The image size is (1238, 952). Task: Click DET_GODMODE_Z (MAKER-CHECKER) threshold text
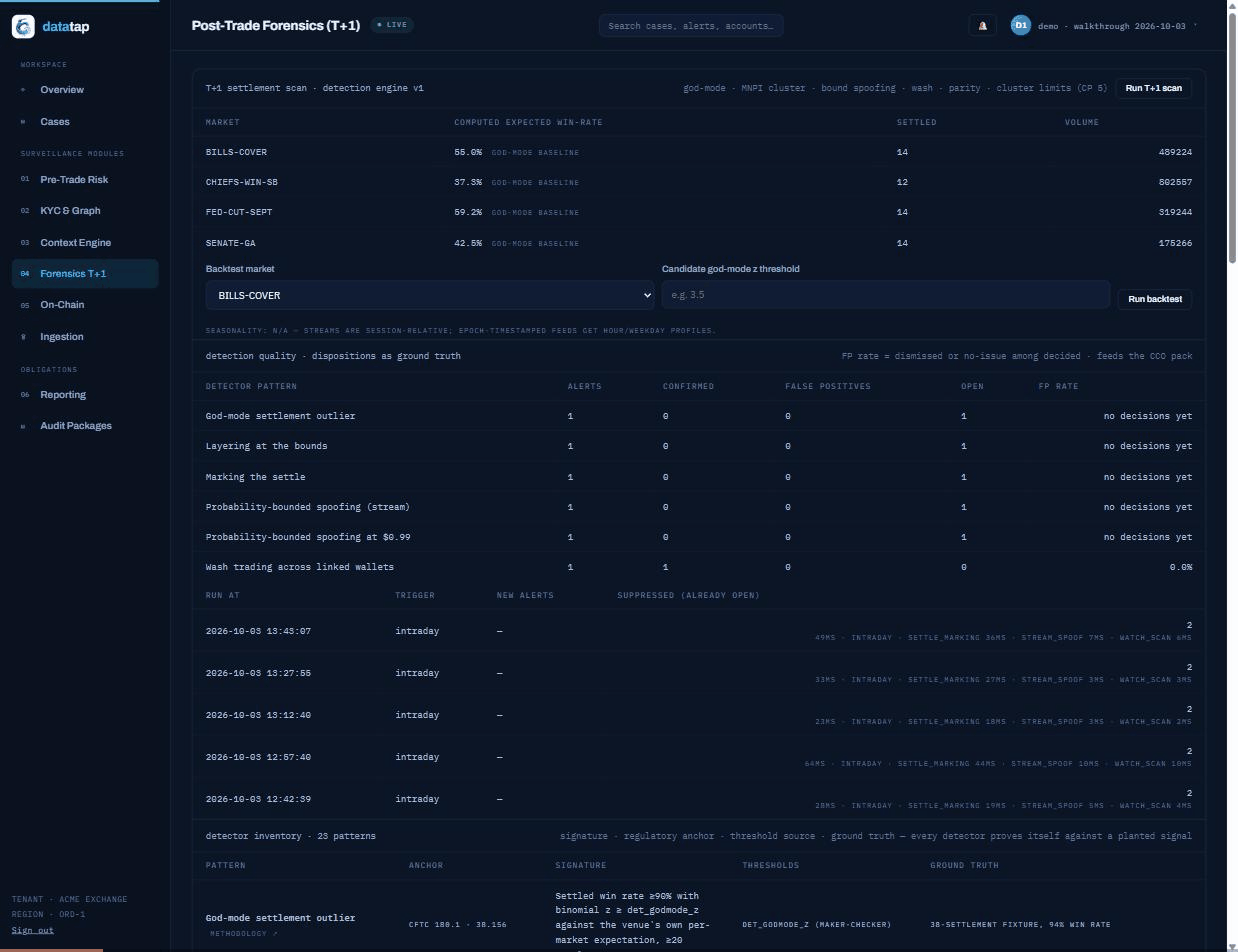(816, 925)
